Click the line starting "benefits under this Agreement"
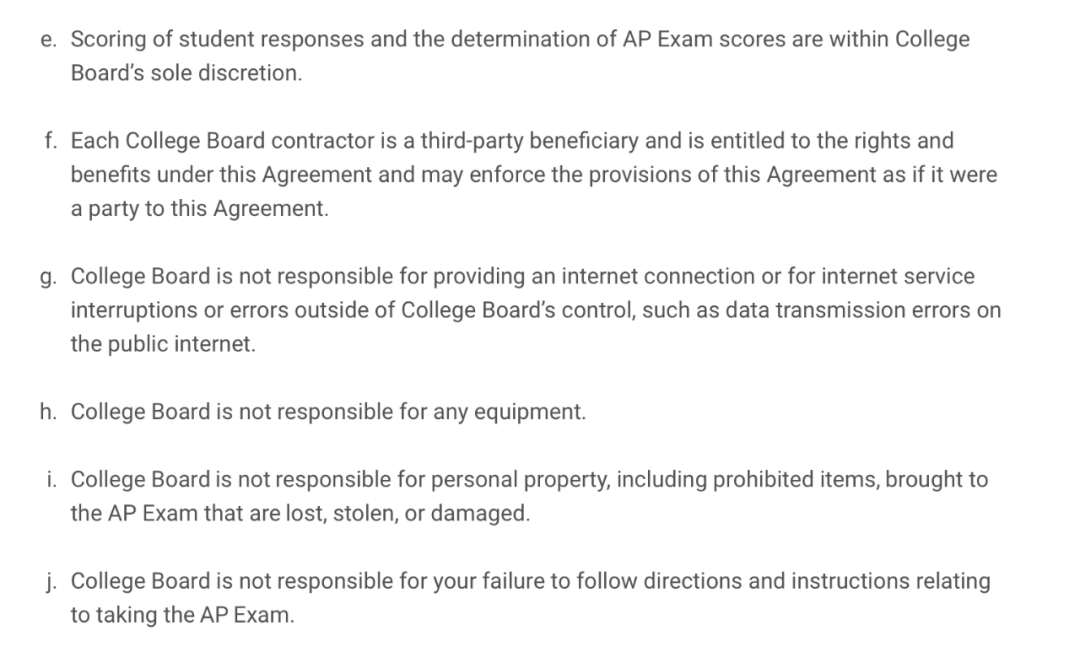This screenshot has width=1080, height=652. point(533,175)
